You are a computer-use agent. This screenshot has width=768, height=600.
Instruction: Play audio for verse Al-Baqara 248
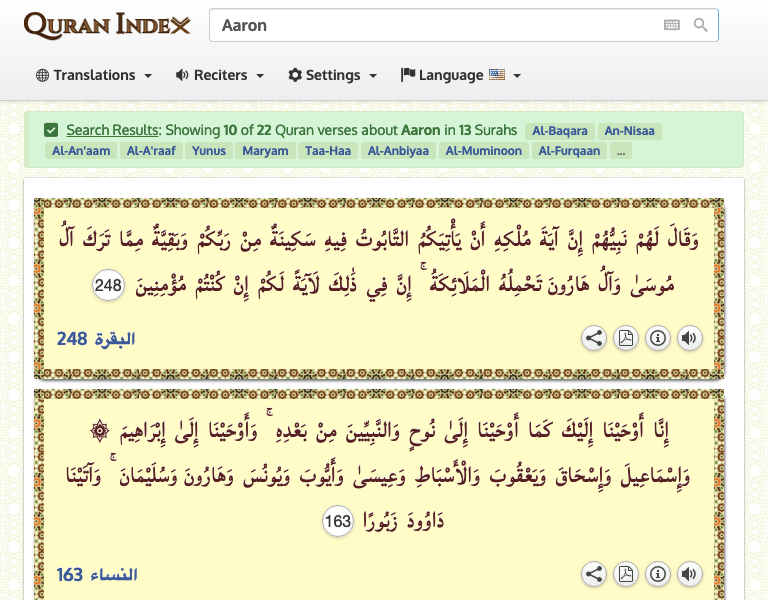point(690,338)
